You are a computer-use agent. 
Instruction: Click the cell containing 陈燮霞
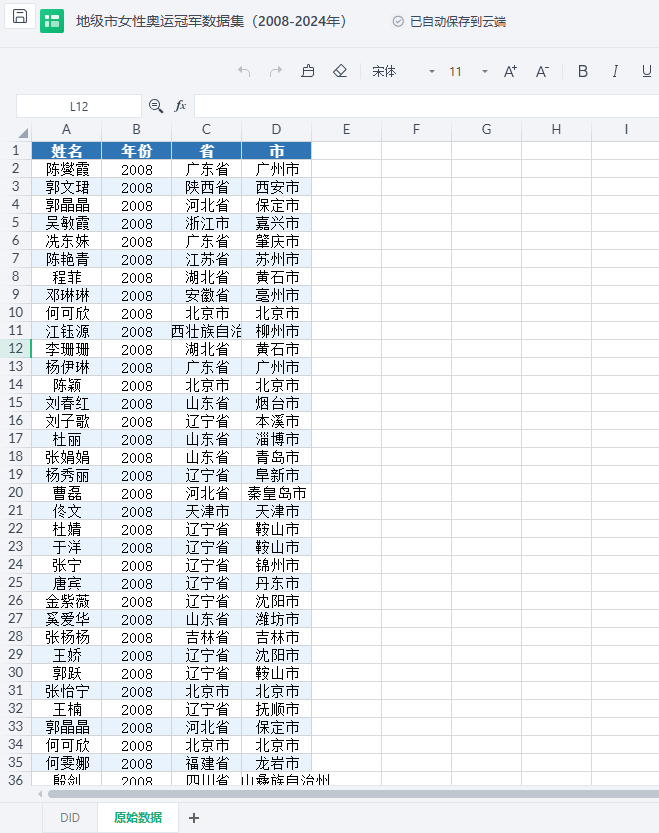[x=66, y=169]
